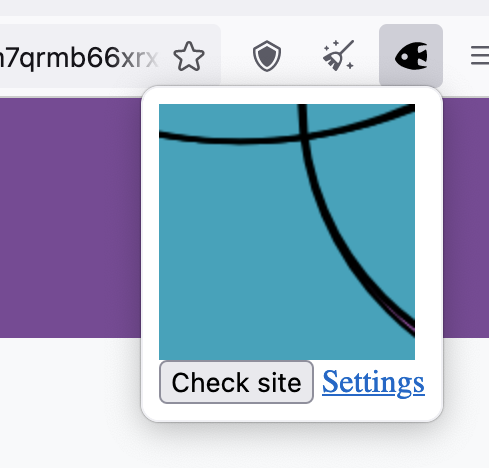Viewport: 489px width, 468px height.
Task: Click the purple page banner left of popup
Action: [x=70, y=218]
